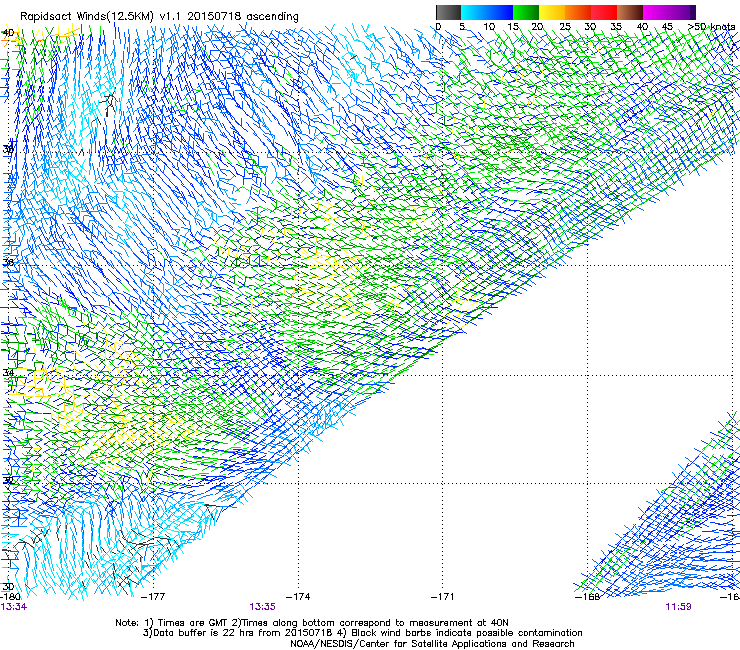Screen dimensions: 740x650
Task: Click the '36' latitude axis label
Action: pos(8,262)
